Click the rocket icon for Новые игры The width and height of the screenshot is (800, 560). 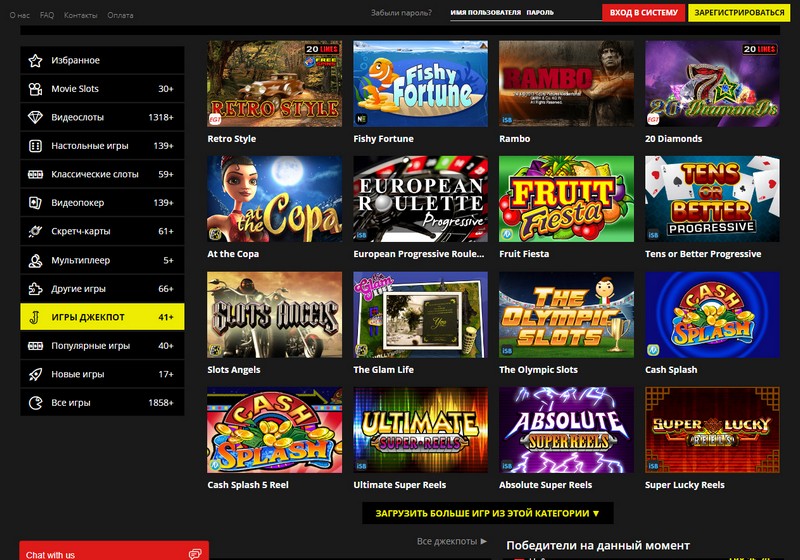(x=35, y=374)
